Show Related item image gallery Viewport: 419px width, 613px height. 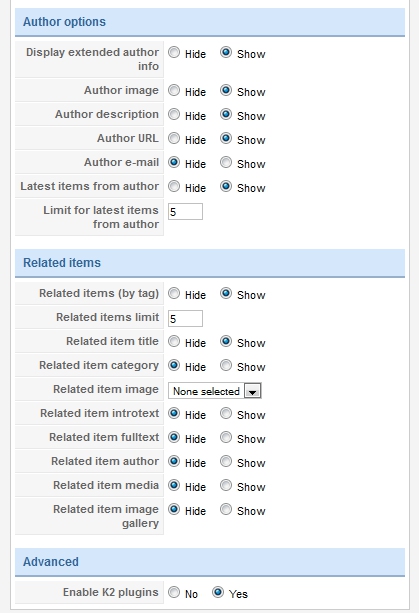tap(226, 509)
